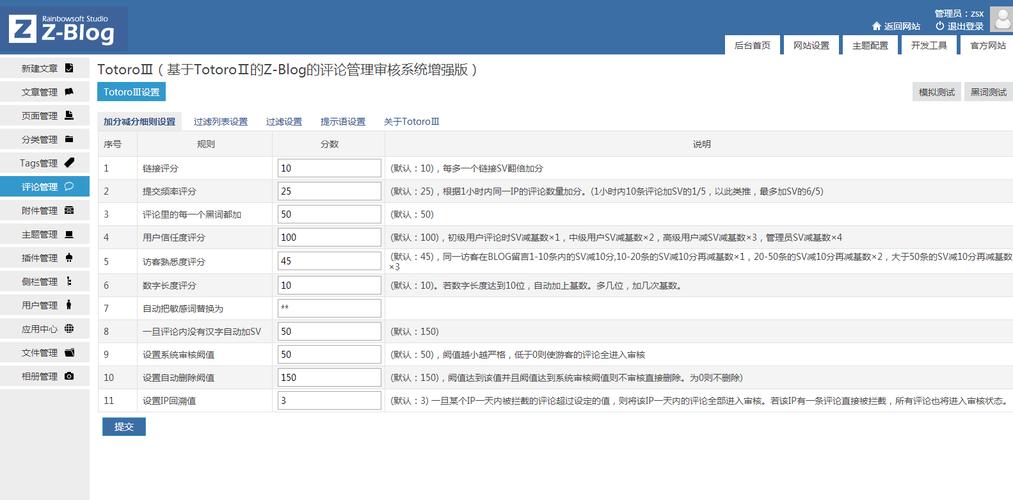
Task: Focus the 链接评分 score field
Action: (329, 168)
